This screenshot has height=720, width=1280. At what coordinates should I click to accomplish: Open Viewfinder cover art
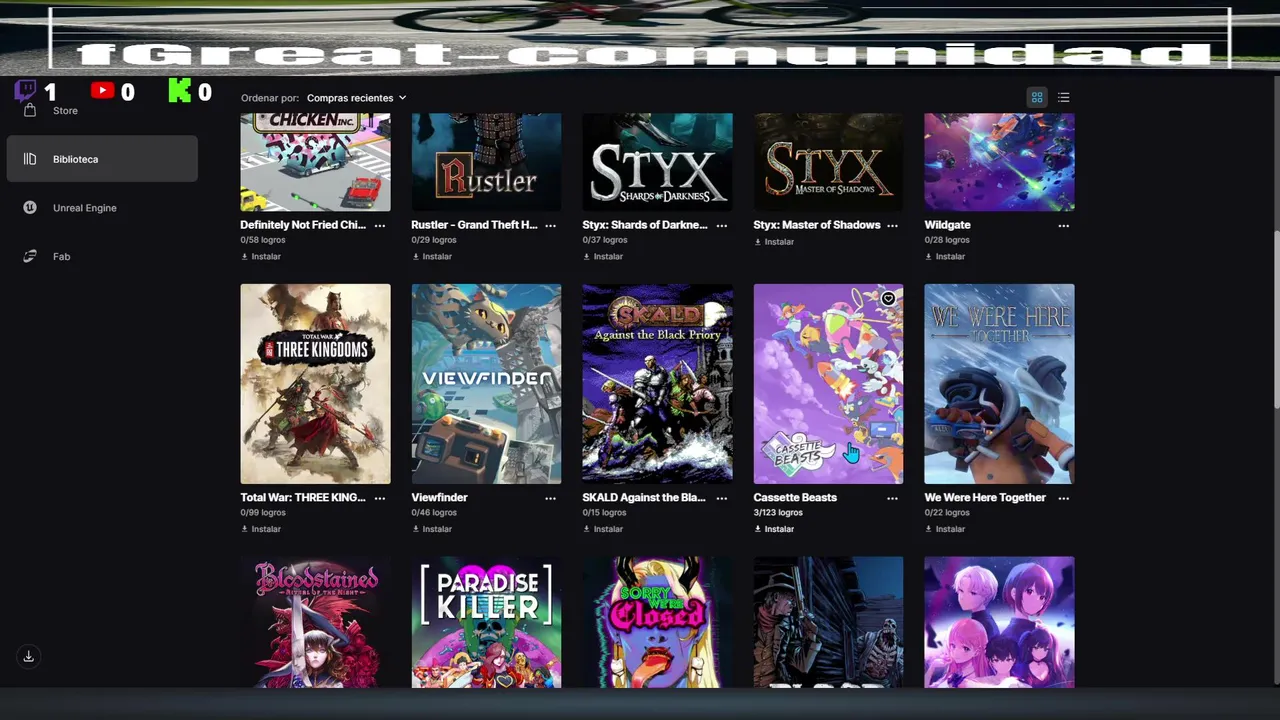(x=486, y=384)
